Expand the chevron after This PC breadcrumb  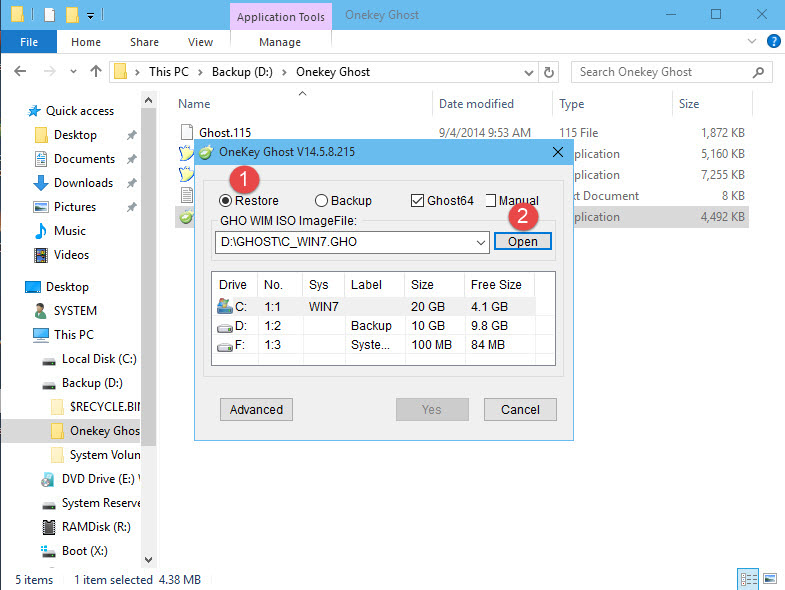[200, 73]
